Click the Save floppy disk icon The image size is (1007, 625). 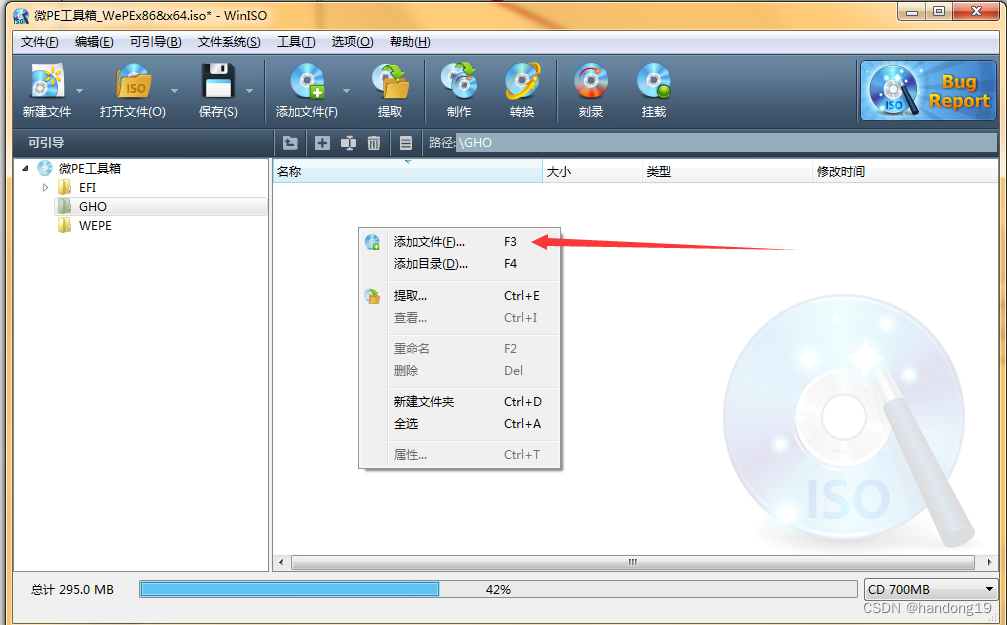coord(218,82)
